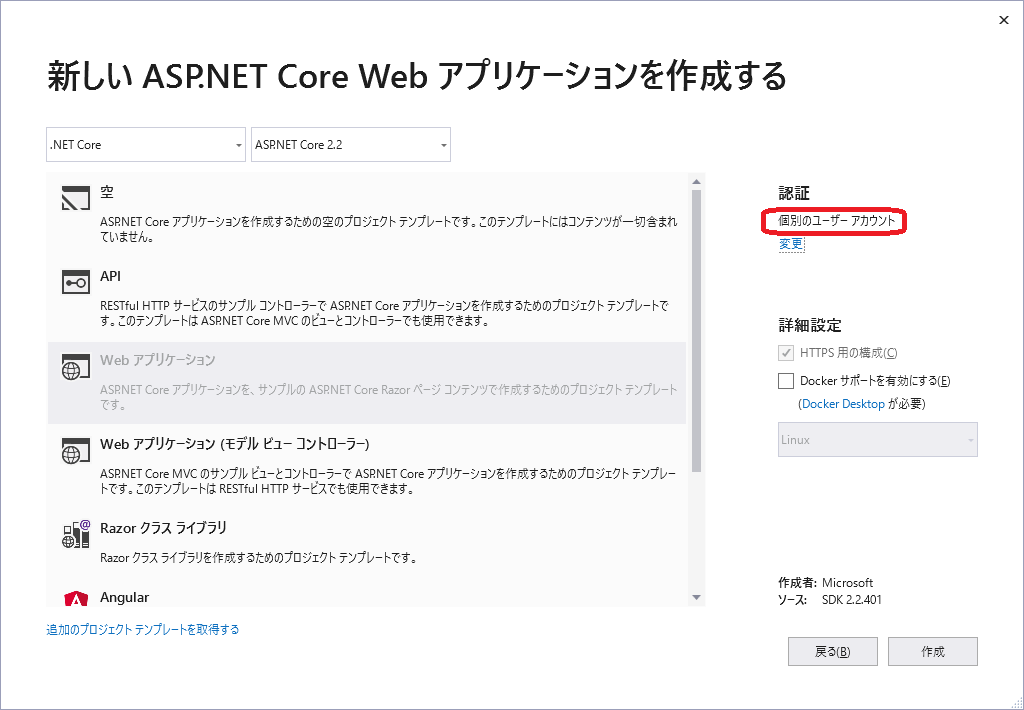This screenshot has height=710, width=1024.
Task: Click the template list scroll-up arrow
Action: click(x=696, y=182)
